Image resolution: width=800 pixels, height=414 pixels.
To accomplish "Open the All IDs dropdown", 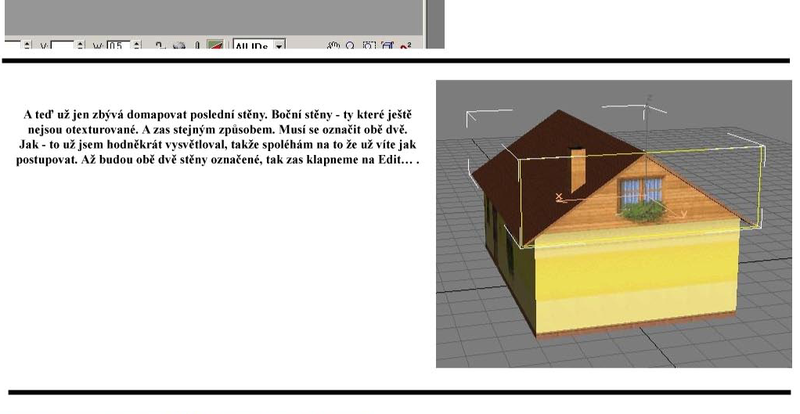I will [279, 45].
